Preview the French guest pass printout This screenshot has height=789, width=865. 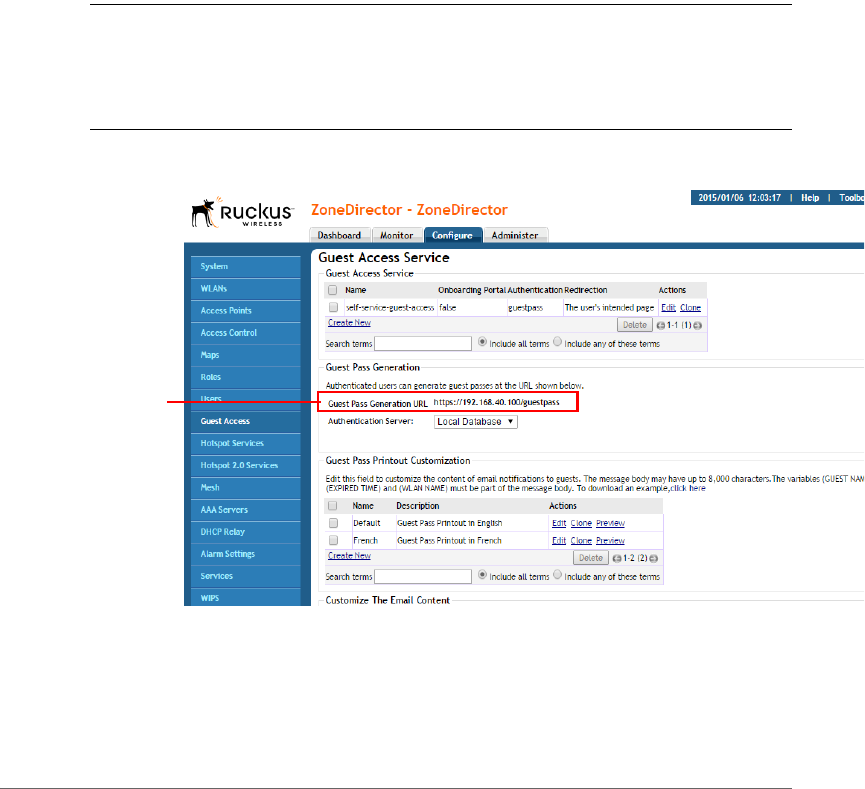610,541
